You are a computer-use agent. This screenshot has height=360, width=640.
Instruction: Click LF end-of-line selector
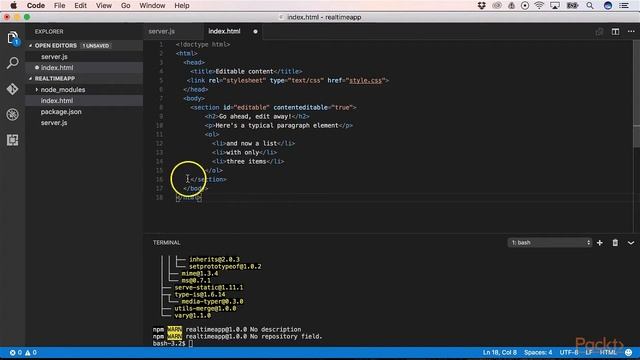point(589,352)
